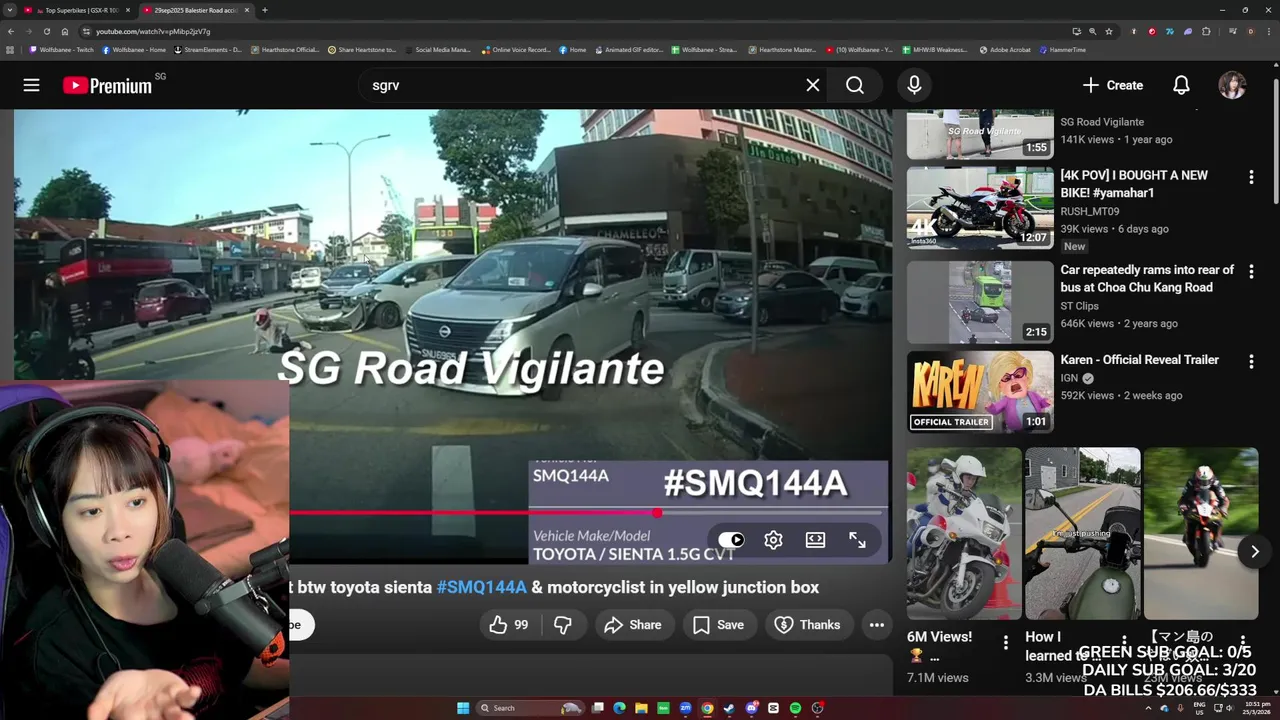Like the video with 99 likes

(x=508, y=625)
